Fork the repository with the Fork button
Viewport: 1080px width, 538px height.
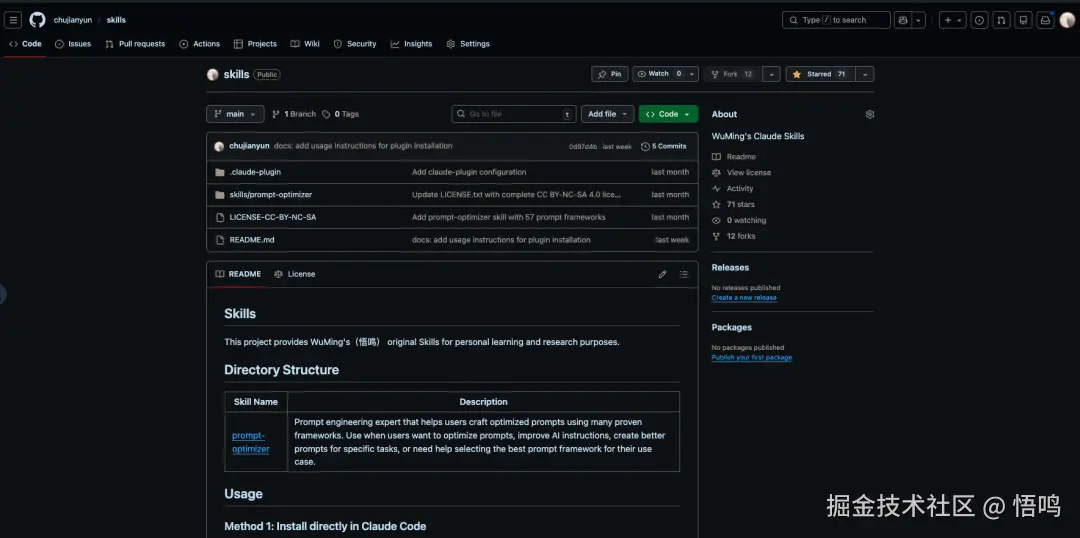[733, 74]
